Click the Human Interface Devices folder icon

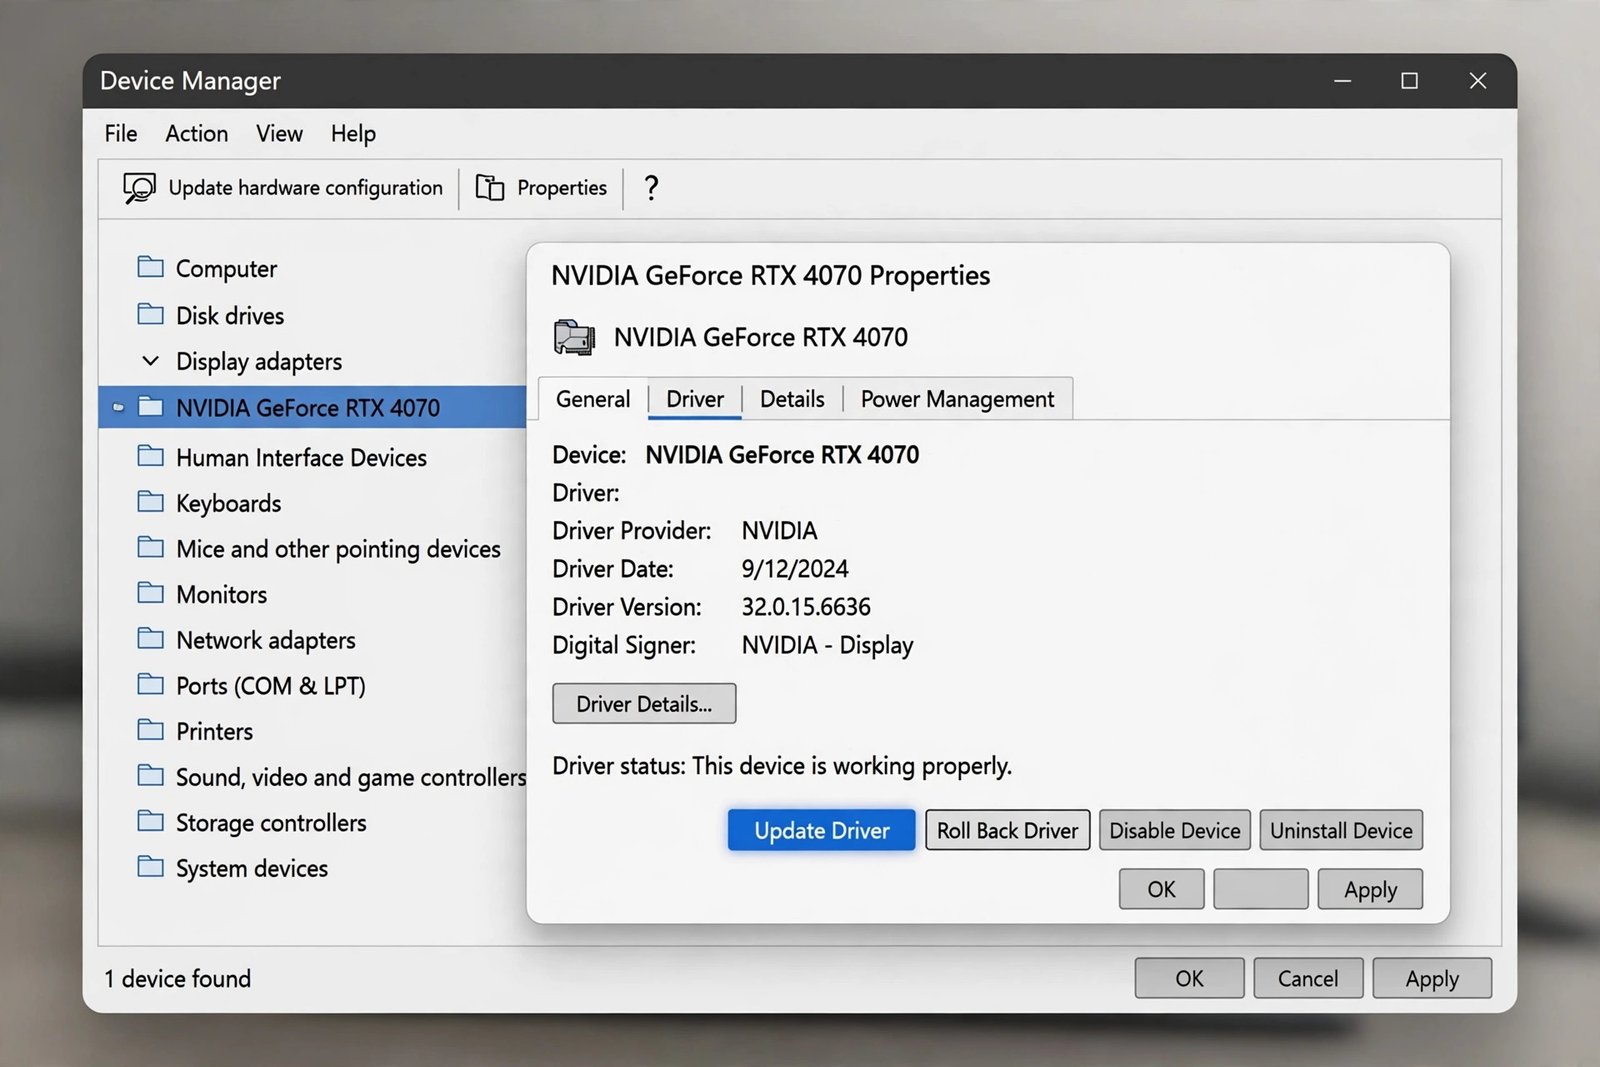tap(150, 456)
